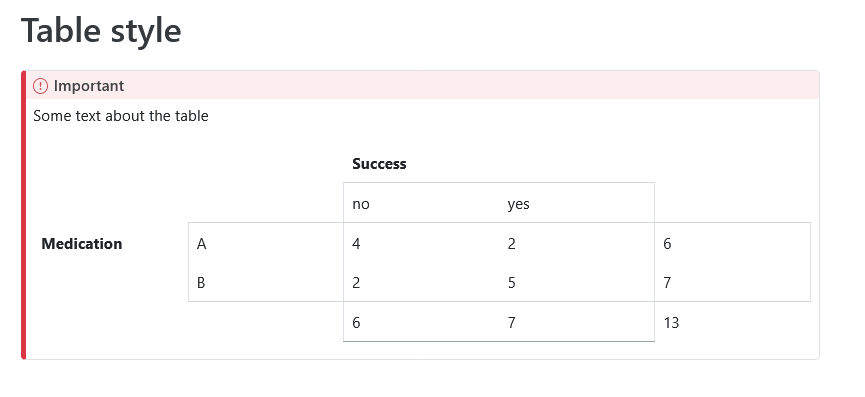865x397 pixels.
Task: Select cell with value 4 in row A
Action: pos(421,243)
